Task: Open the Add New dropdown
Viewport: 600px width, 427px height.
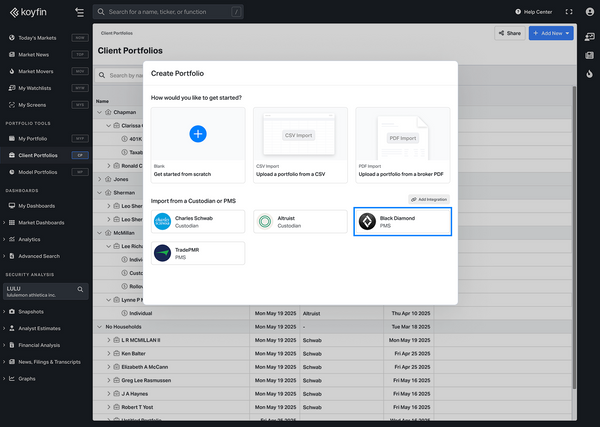Action: 551,33
